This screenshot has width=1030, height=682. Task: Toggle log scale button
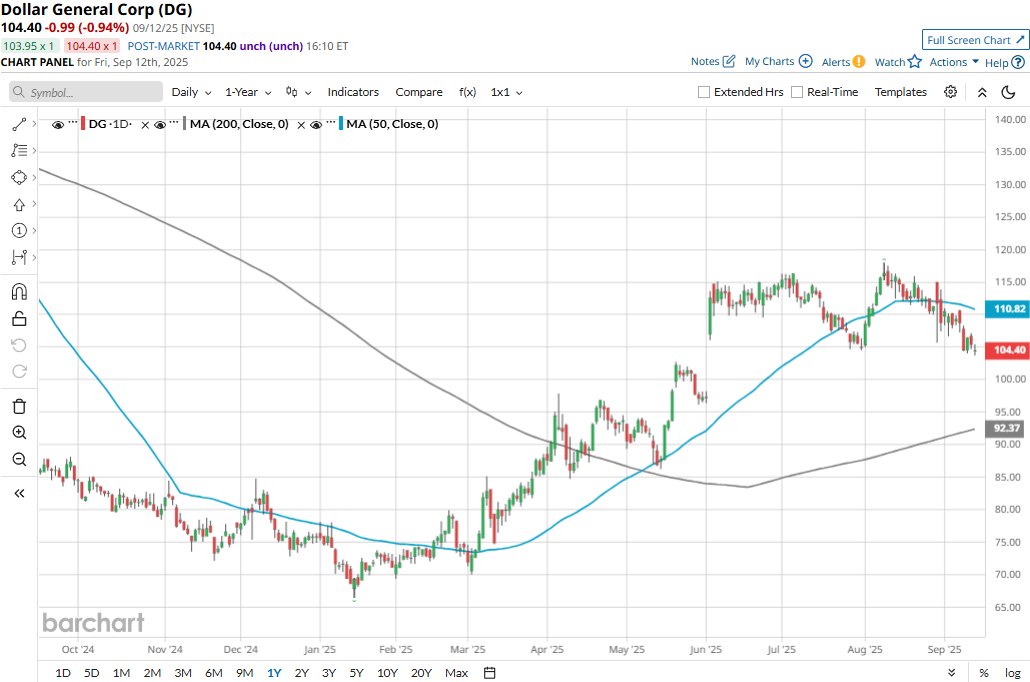tap(1012, 673)
